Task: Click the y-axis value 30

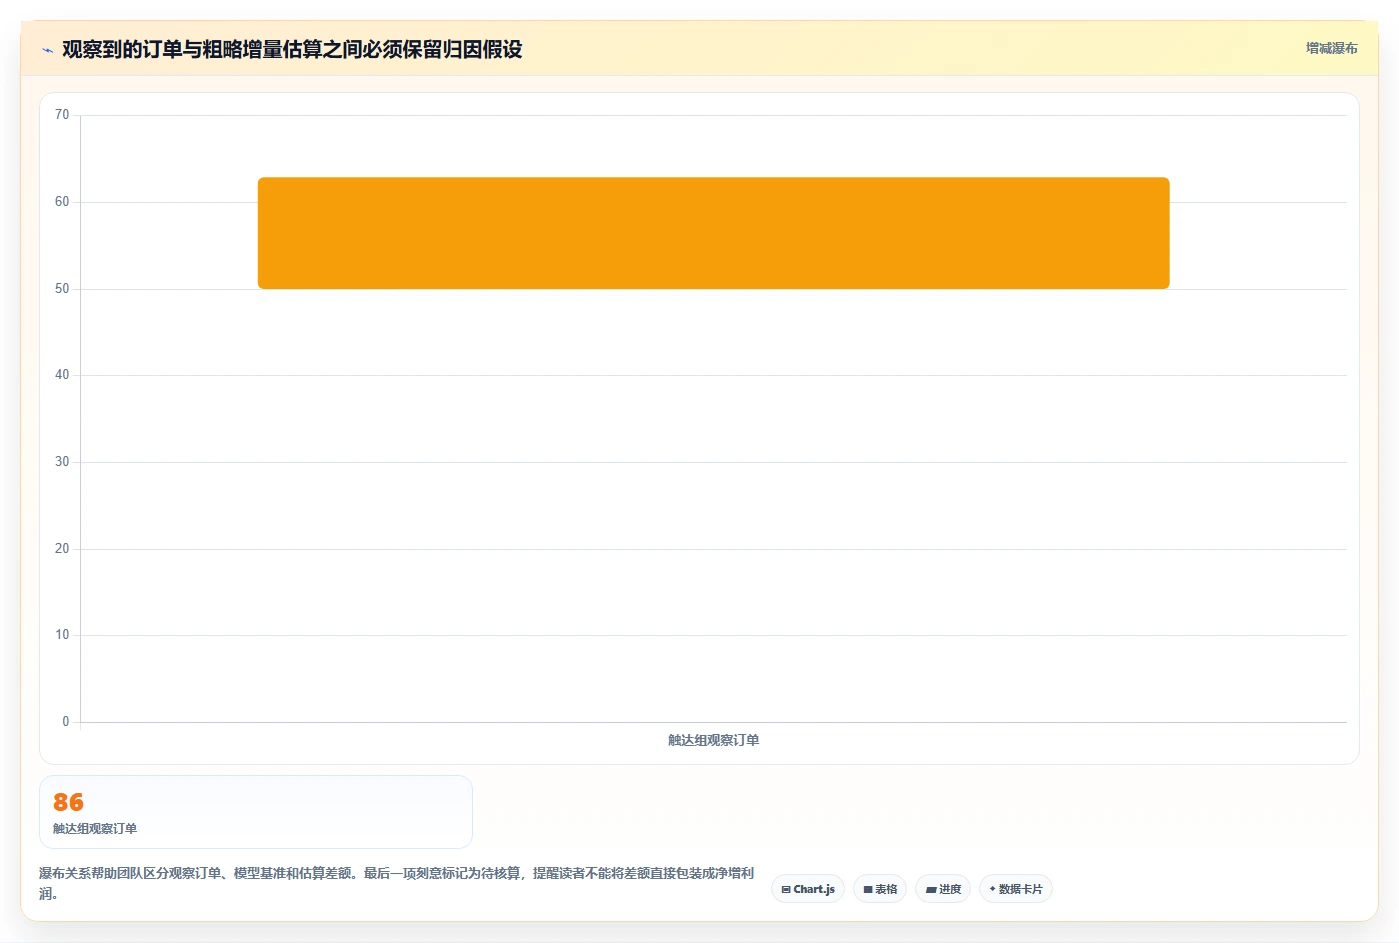Action: pos(62,462)
